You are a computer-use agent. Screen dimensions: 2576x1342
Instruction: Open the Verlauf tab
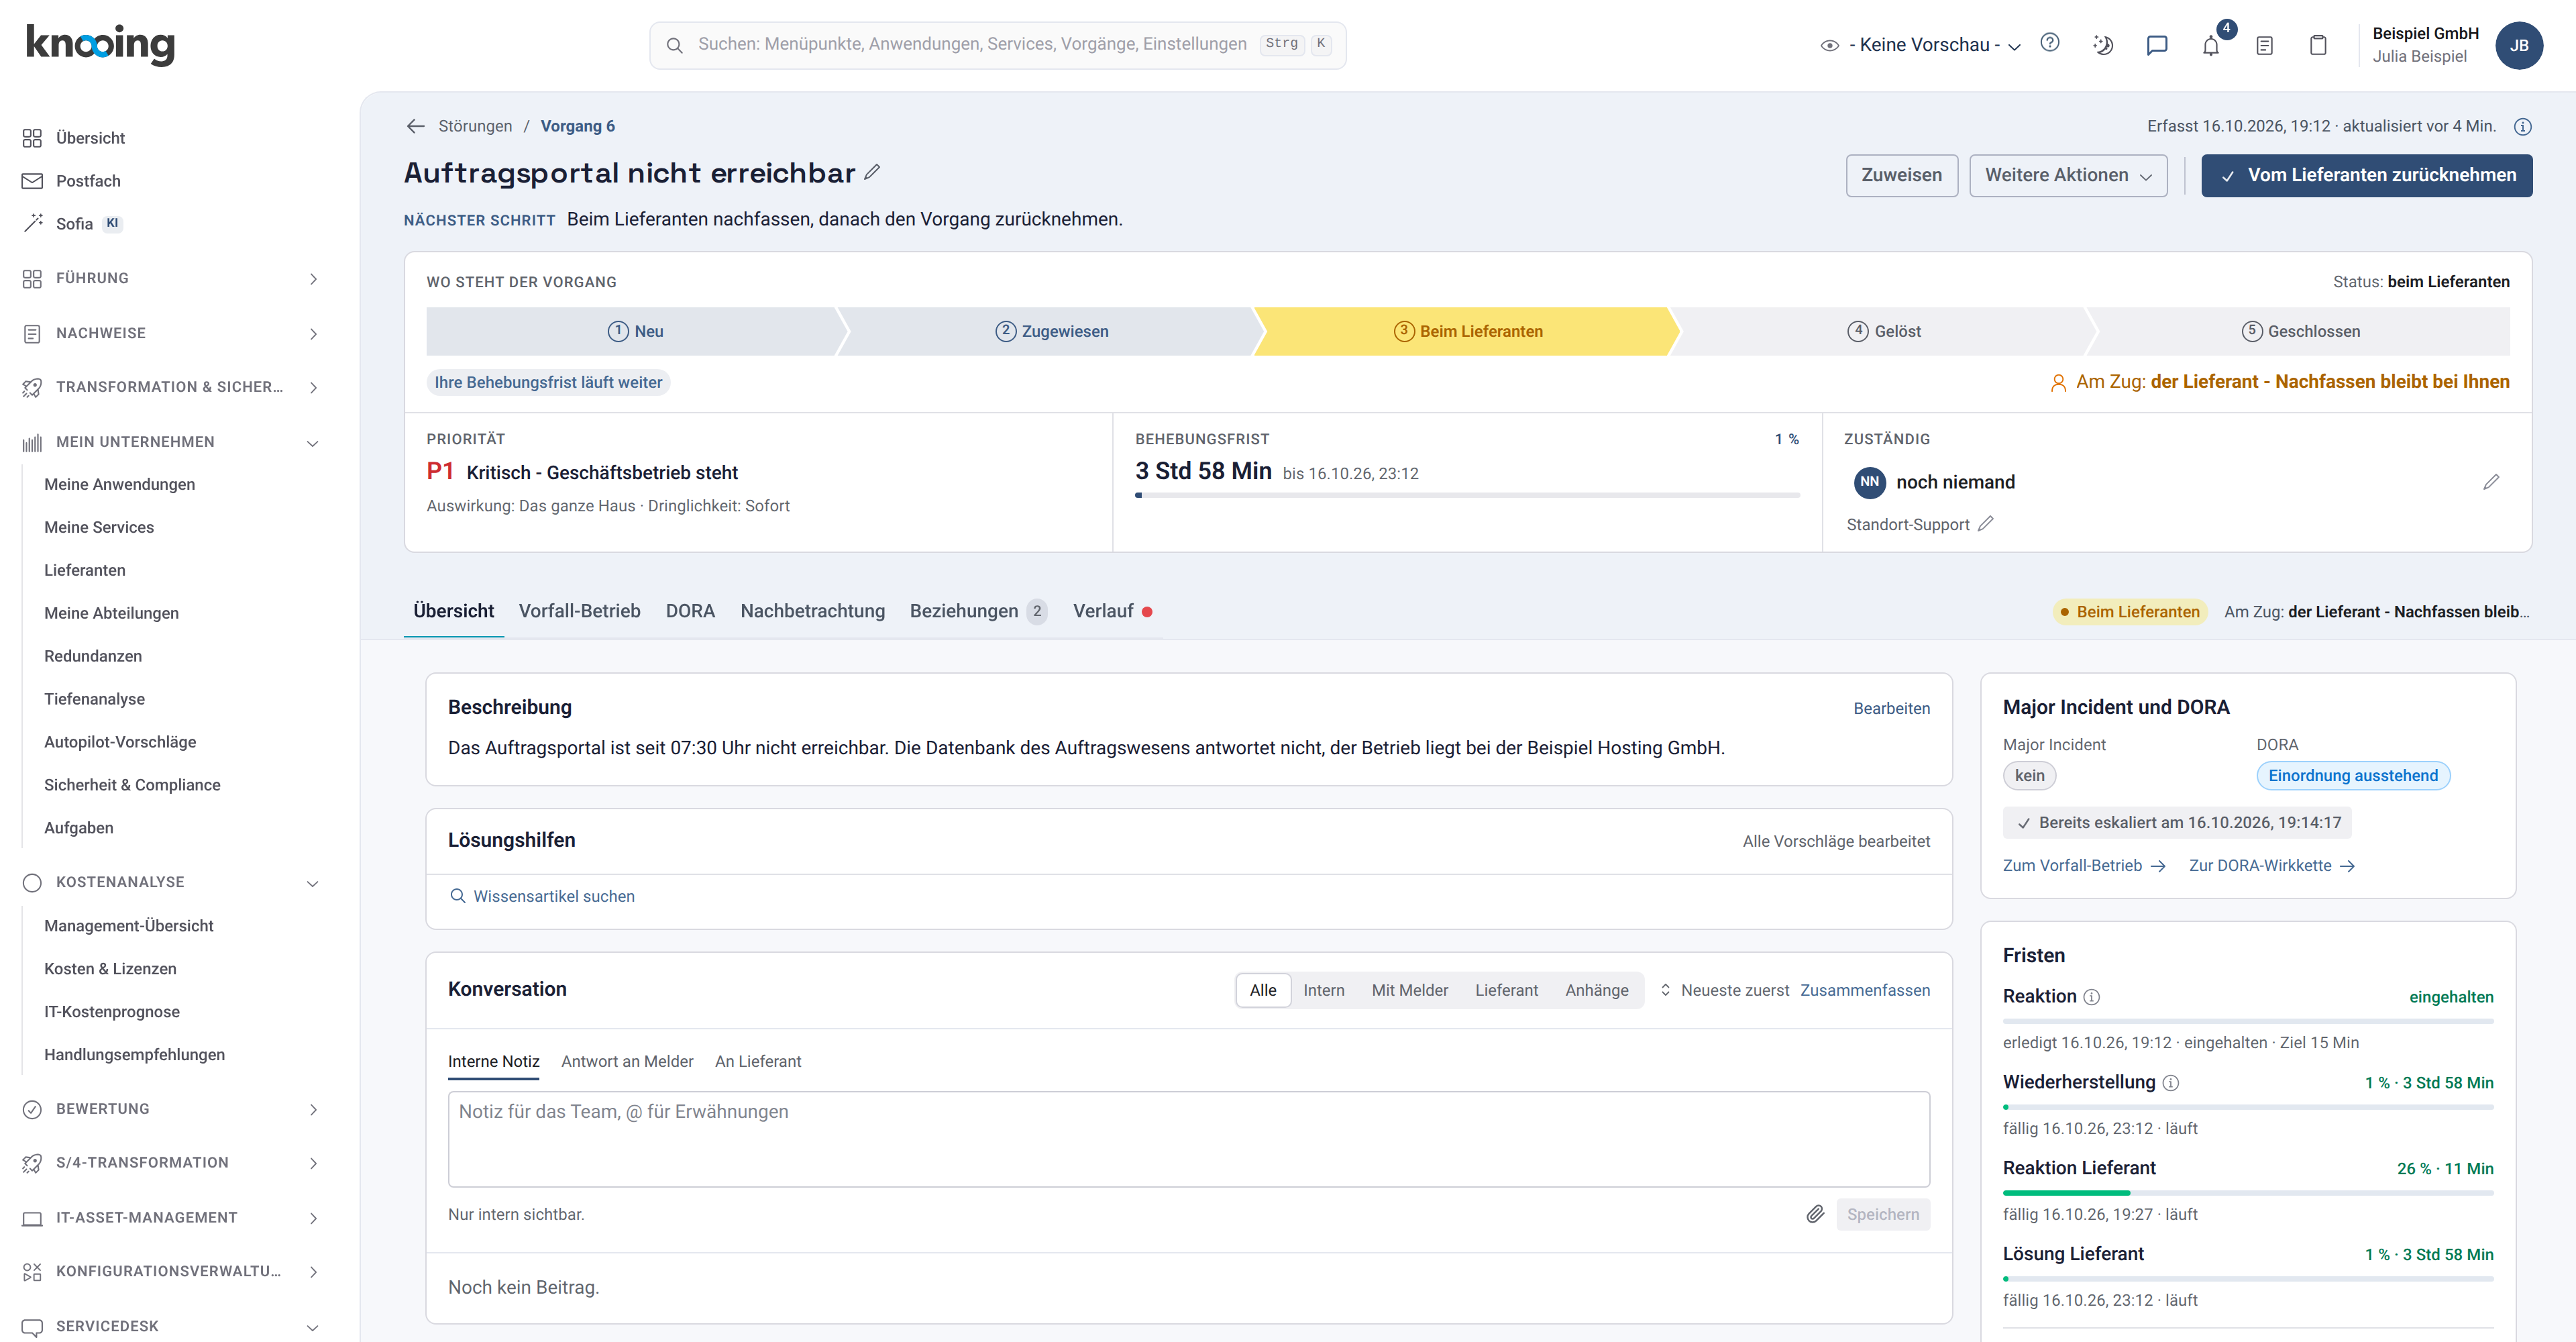point(1112,611)
